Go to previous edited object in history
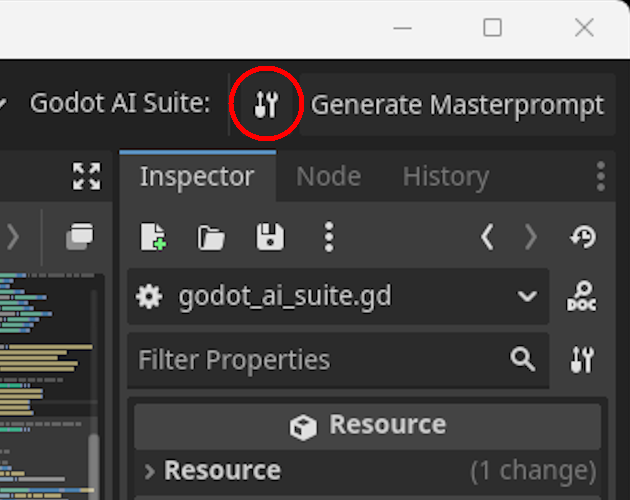630x500 pixels. pyautogui.click(x=487, y=237)
